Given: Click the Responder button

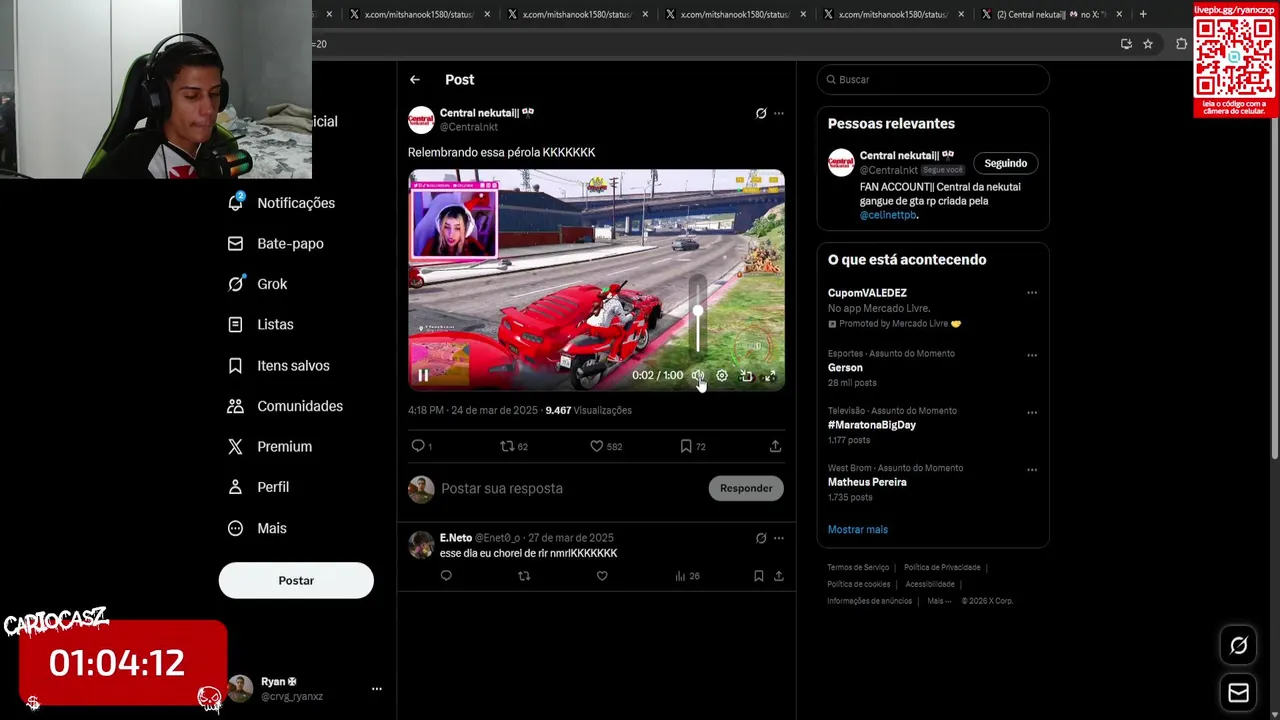Looking at the screenshot, I should [746, 488].
